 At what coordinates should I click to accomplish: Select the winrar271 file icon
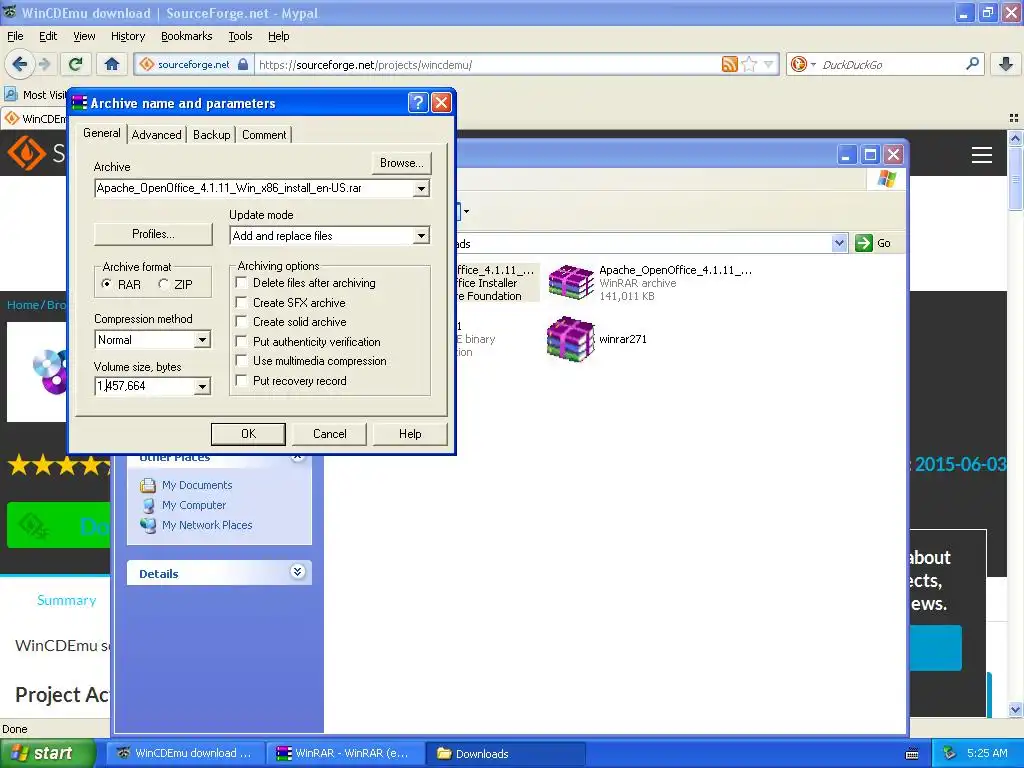[571, 339]
